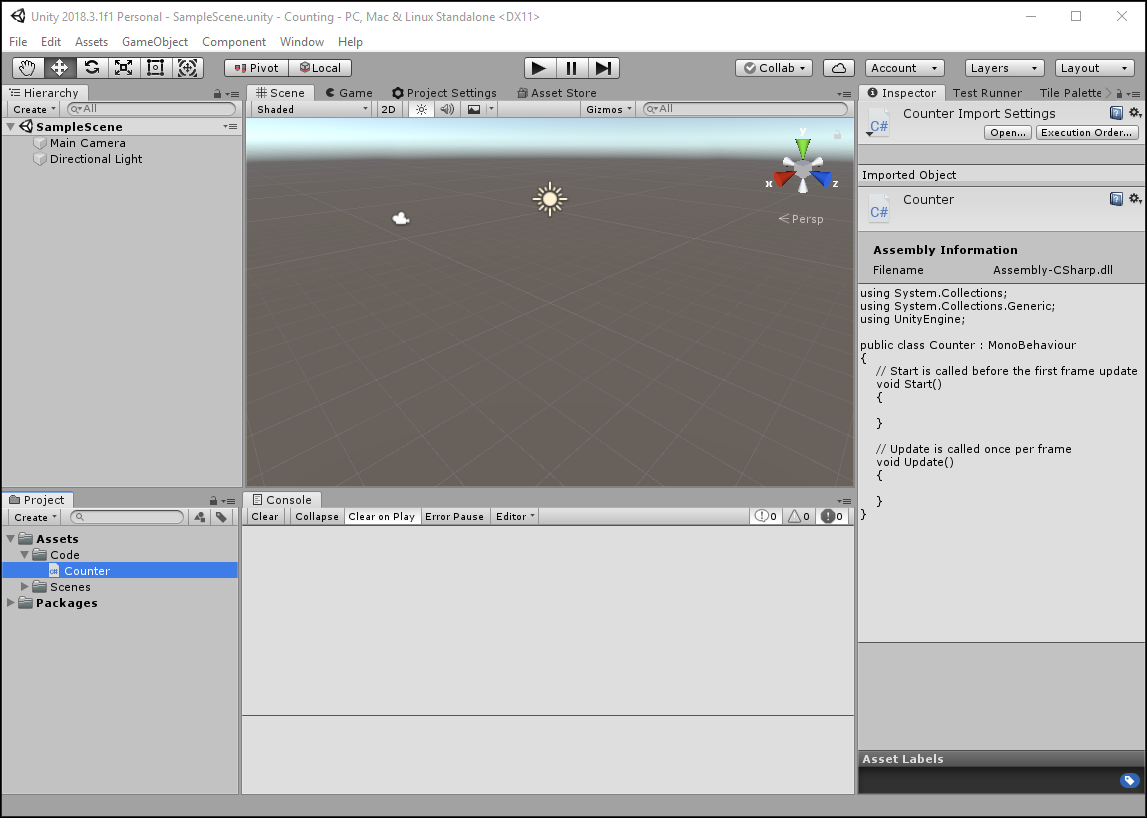Viewport: 1147px width, 818px height.
Task: Open the Shaded draw mode dropdown
Action: coord(311,109)
